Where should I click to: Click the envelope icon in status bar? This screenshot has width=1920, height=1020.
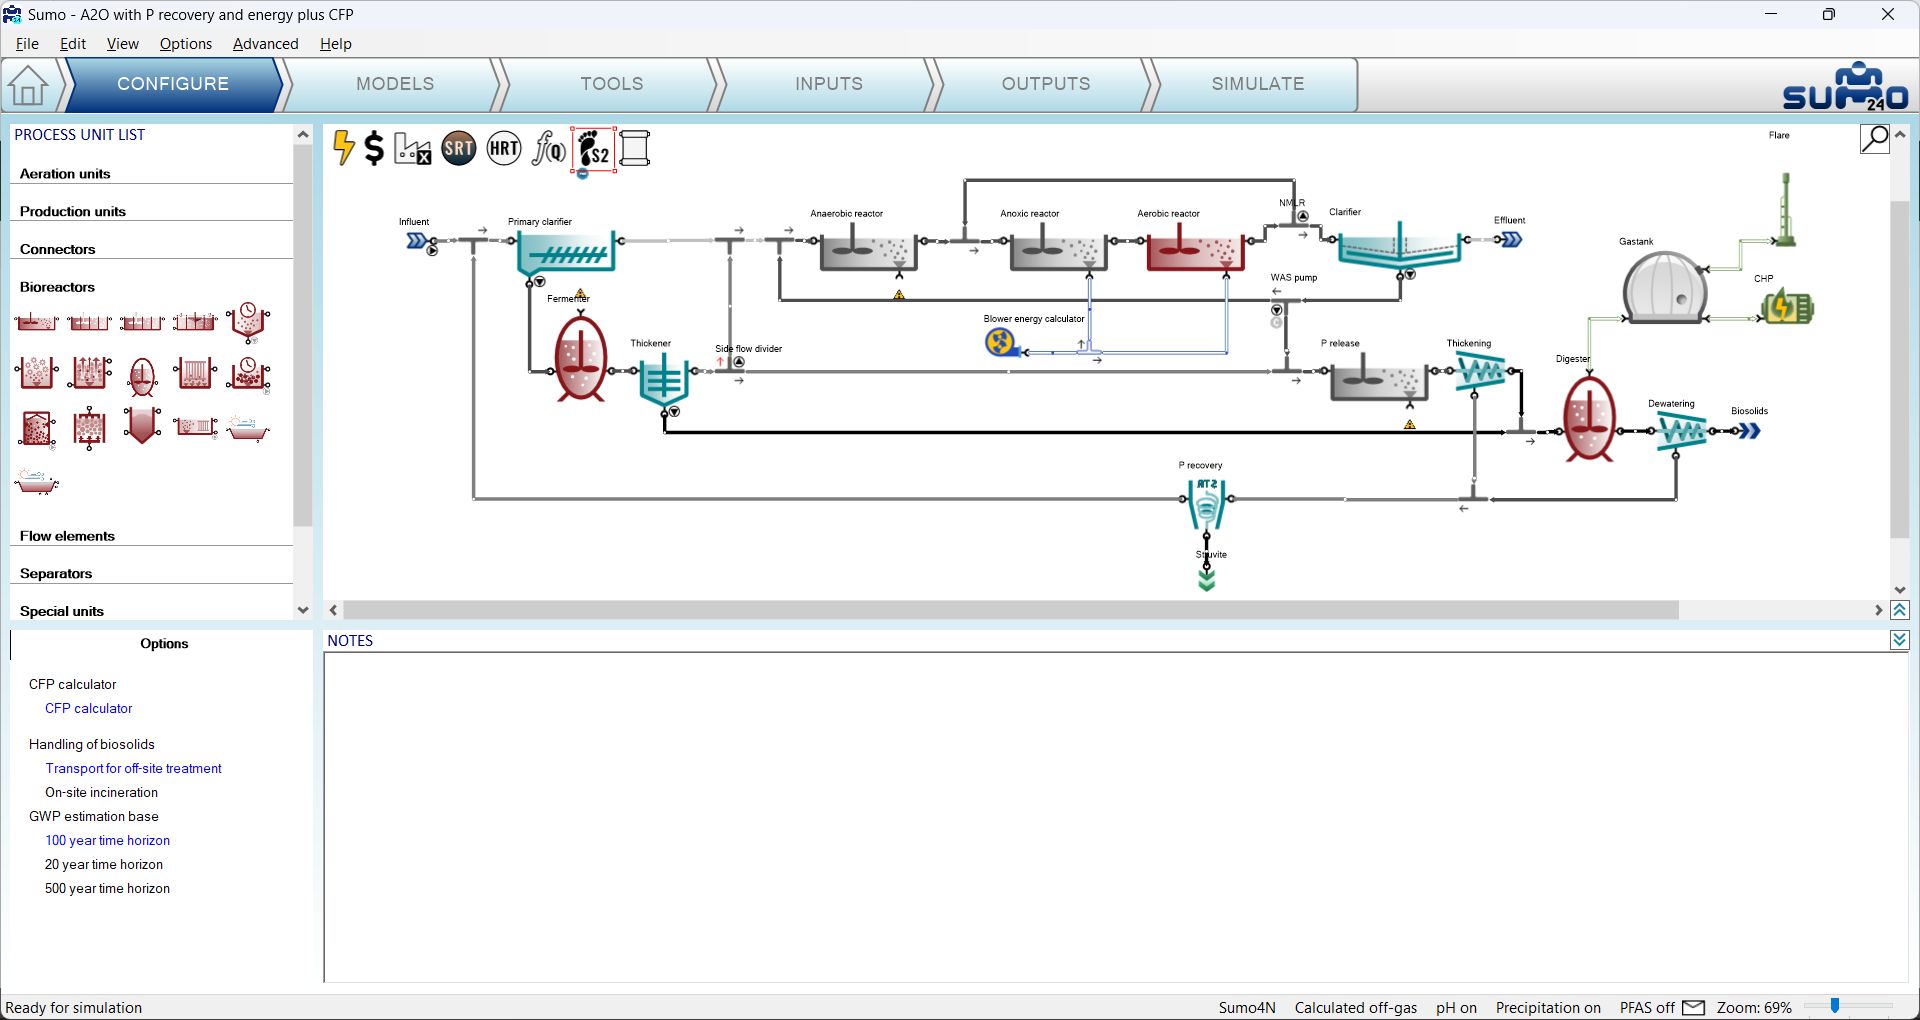(1694, 1007)
